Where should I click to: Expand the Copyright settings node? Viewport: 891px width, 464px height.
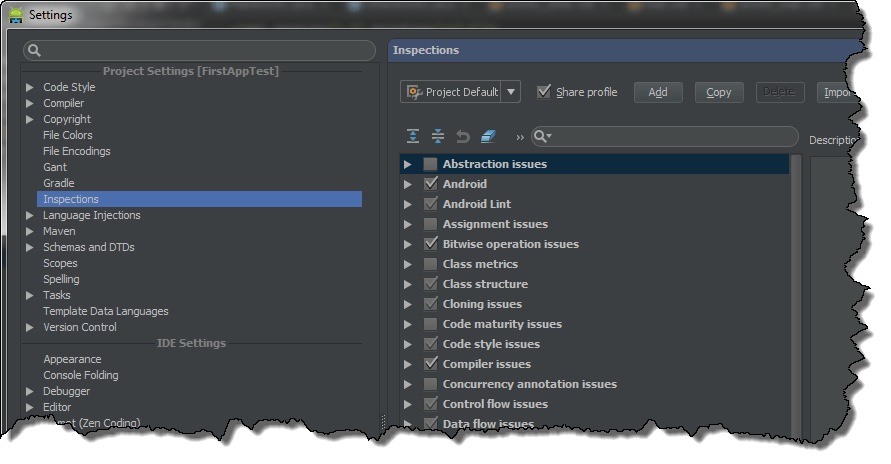click(30, 119)
